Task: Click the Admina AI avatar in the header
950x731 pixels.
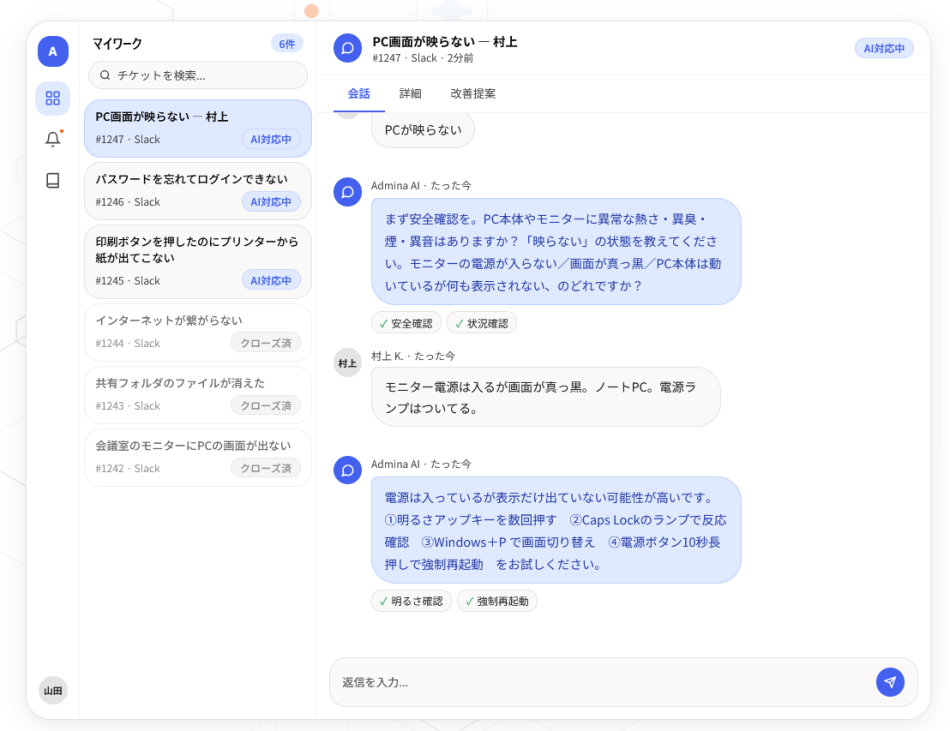Action: point(346,46)
